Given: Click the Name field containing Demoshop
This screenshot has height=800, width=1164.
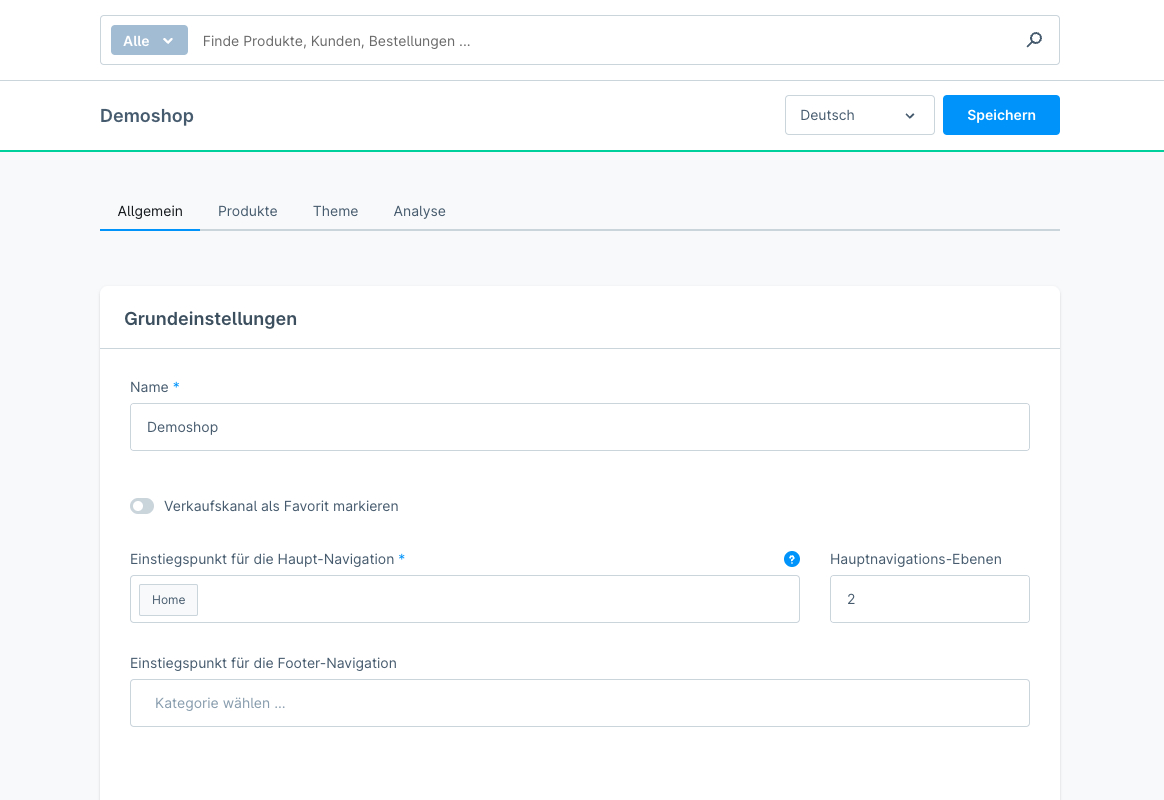Looking at the screenshot, I should click(x=579, y=427).
